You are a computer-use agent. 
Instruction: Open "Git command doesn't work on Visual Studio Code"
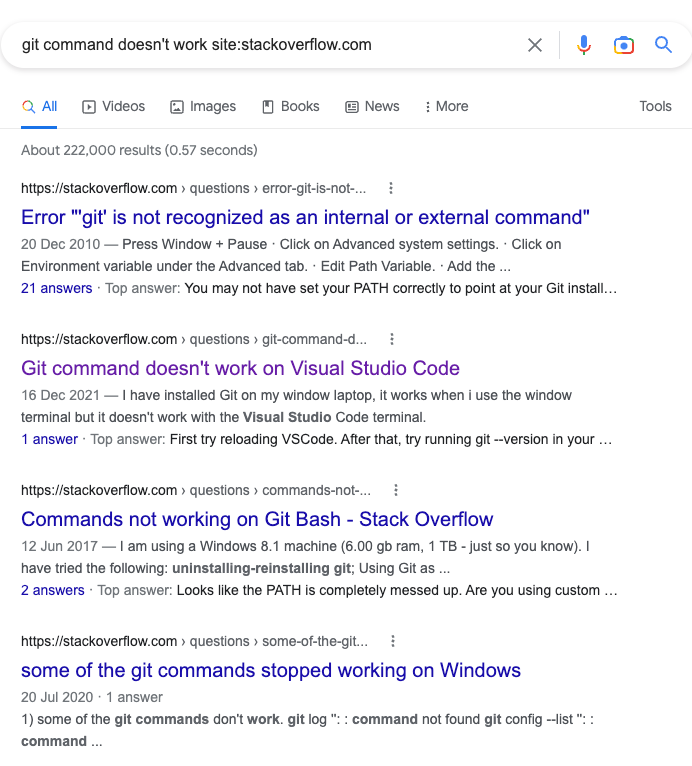tap(240, 368)
